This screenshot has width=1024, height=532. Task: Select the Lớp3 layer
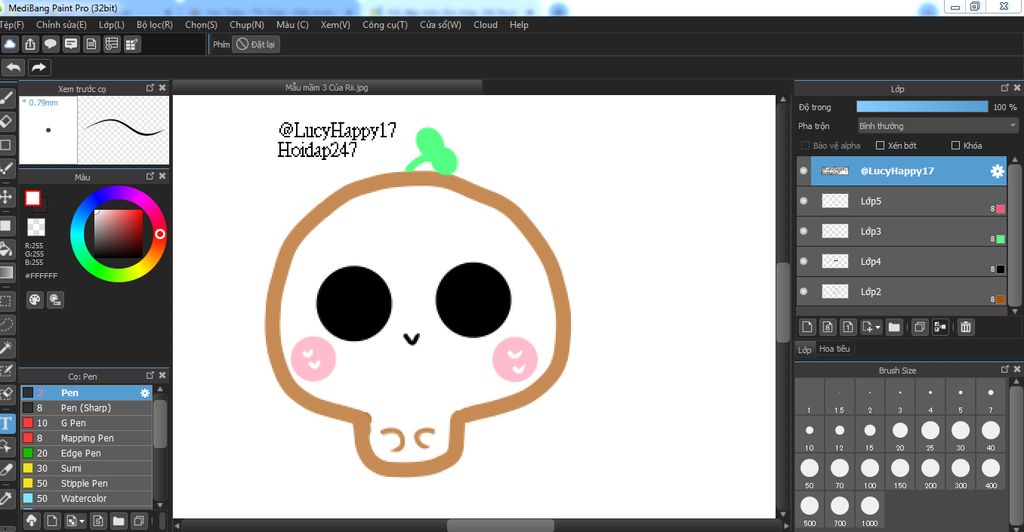(902, 231)
